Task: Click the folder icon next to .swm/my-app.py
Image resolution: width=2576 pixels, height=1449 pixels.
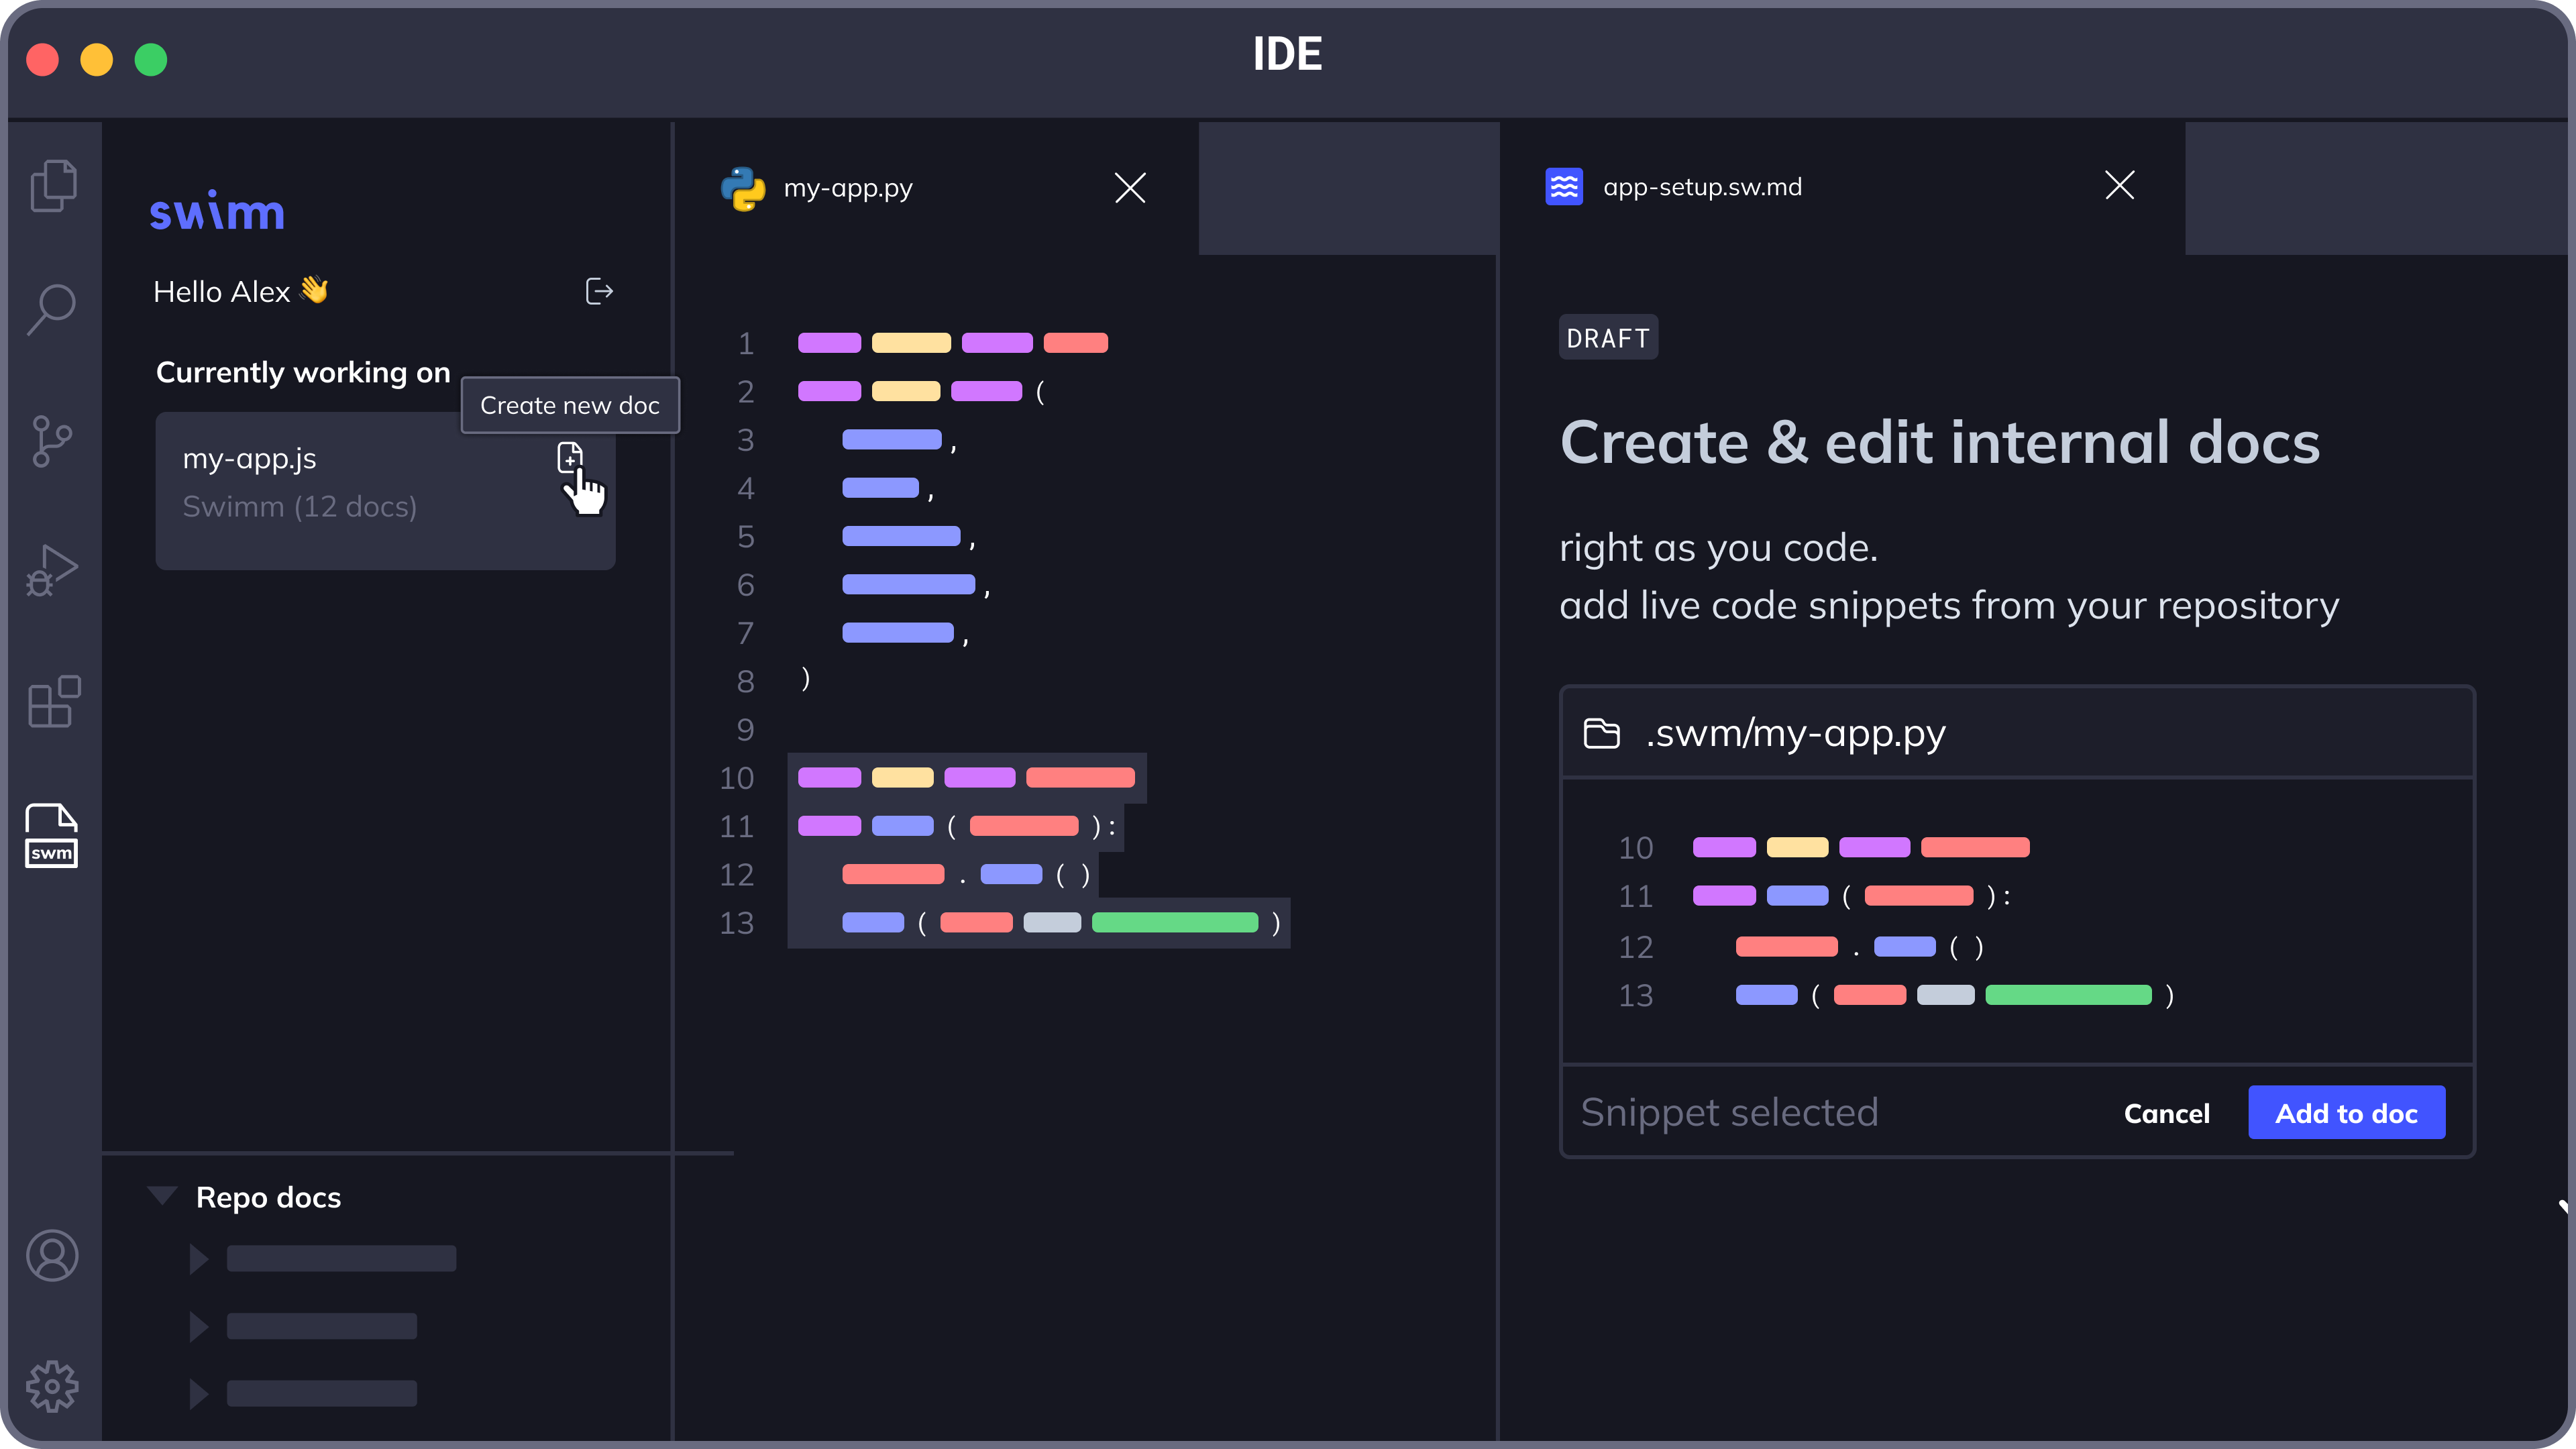Action: 1602,733
